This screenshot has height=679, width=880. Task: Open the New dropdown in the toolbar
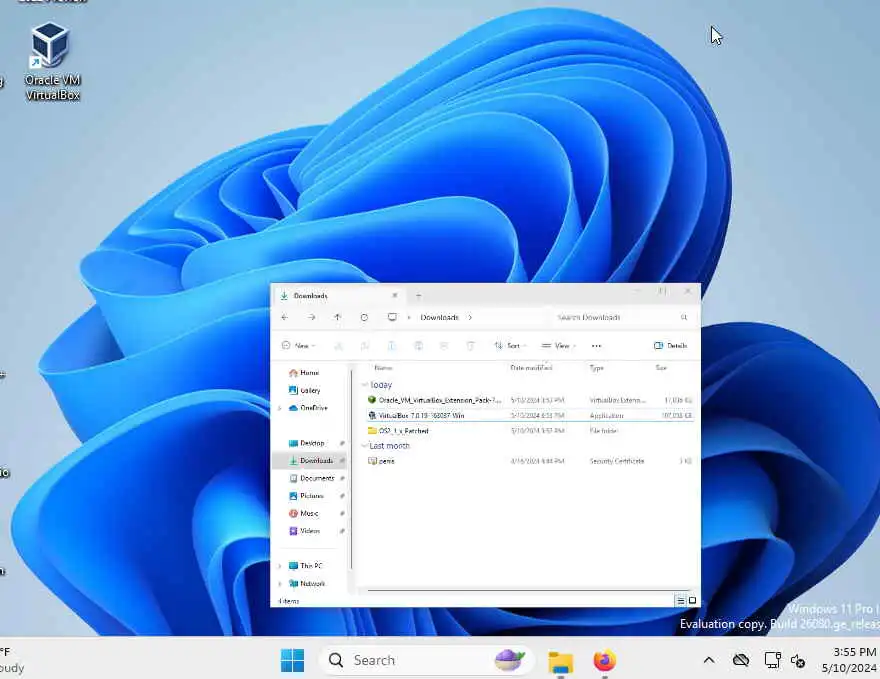[299, 346]
